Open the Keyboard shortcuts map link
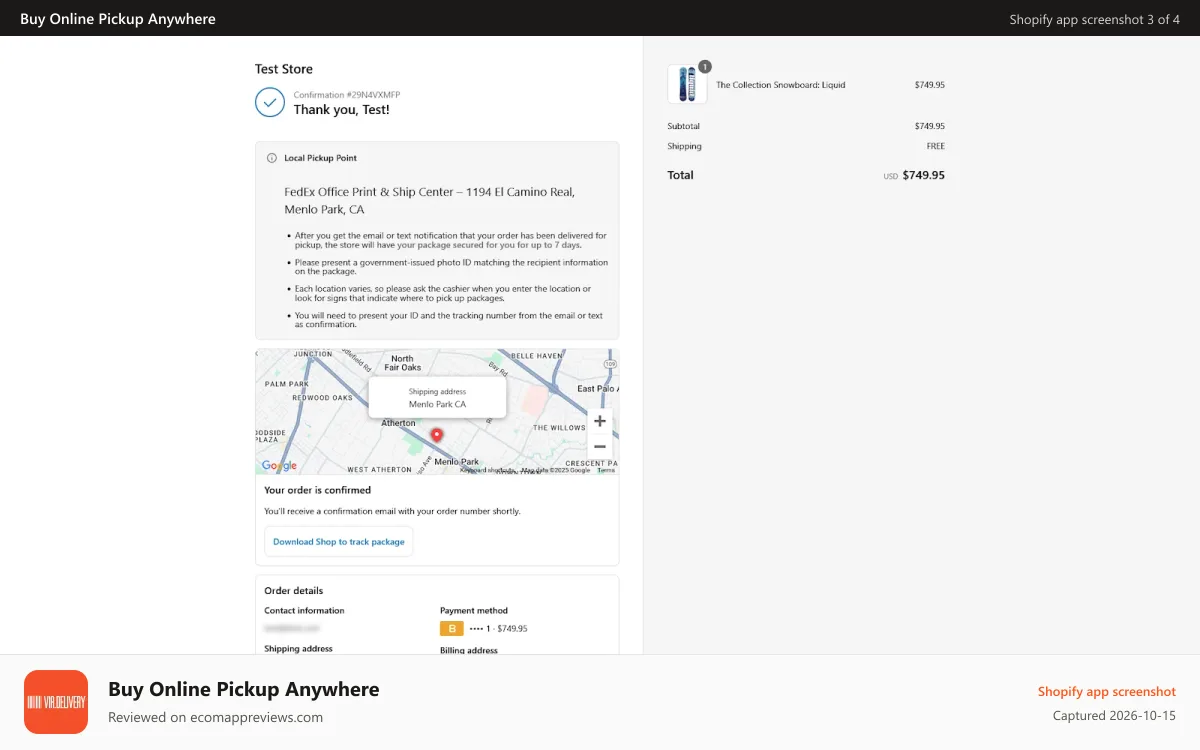Viewport: 1200px width, 750px height. 487,470
